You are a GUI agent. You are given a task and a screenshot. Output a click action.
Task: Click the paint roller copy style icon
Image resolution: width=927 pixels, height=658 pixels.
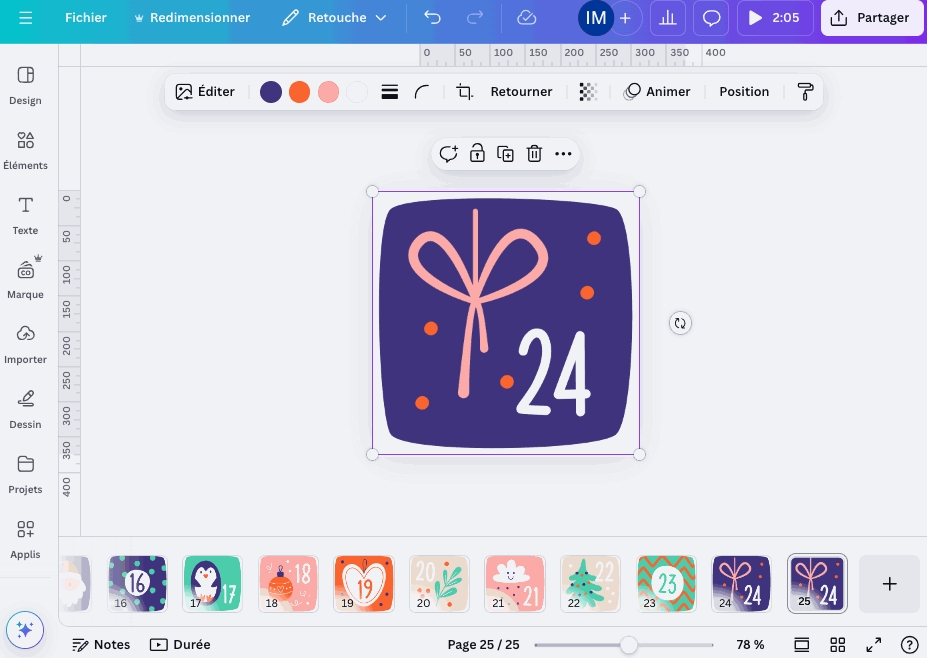click(x=805, y=92)
